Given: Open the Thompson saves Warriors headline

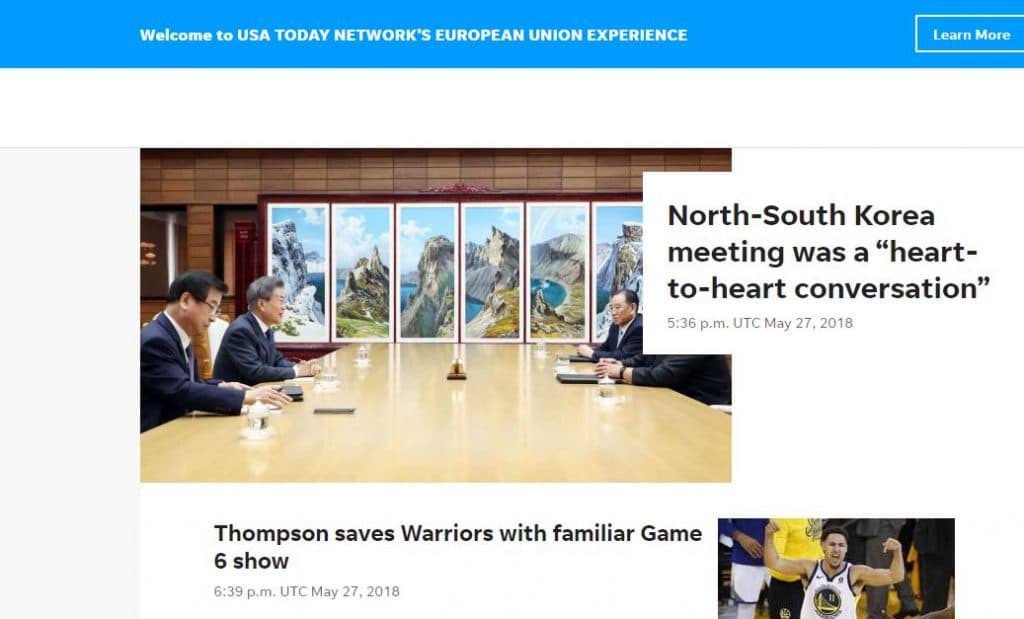Looking at the screenshot, I should click(458, 547).
